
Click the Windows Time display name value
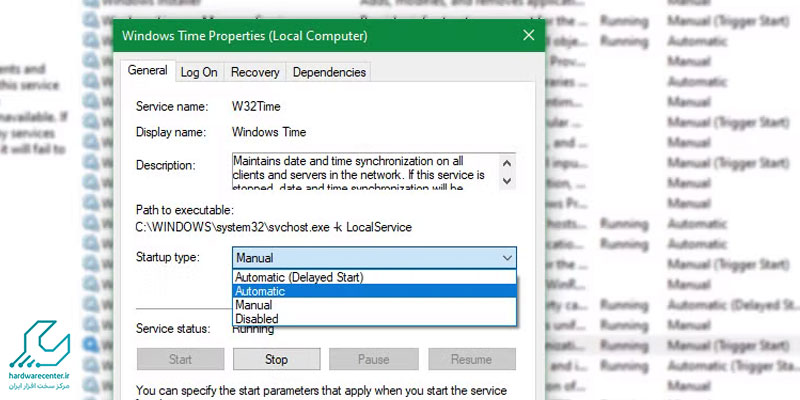[x=269, y=132]
